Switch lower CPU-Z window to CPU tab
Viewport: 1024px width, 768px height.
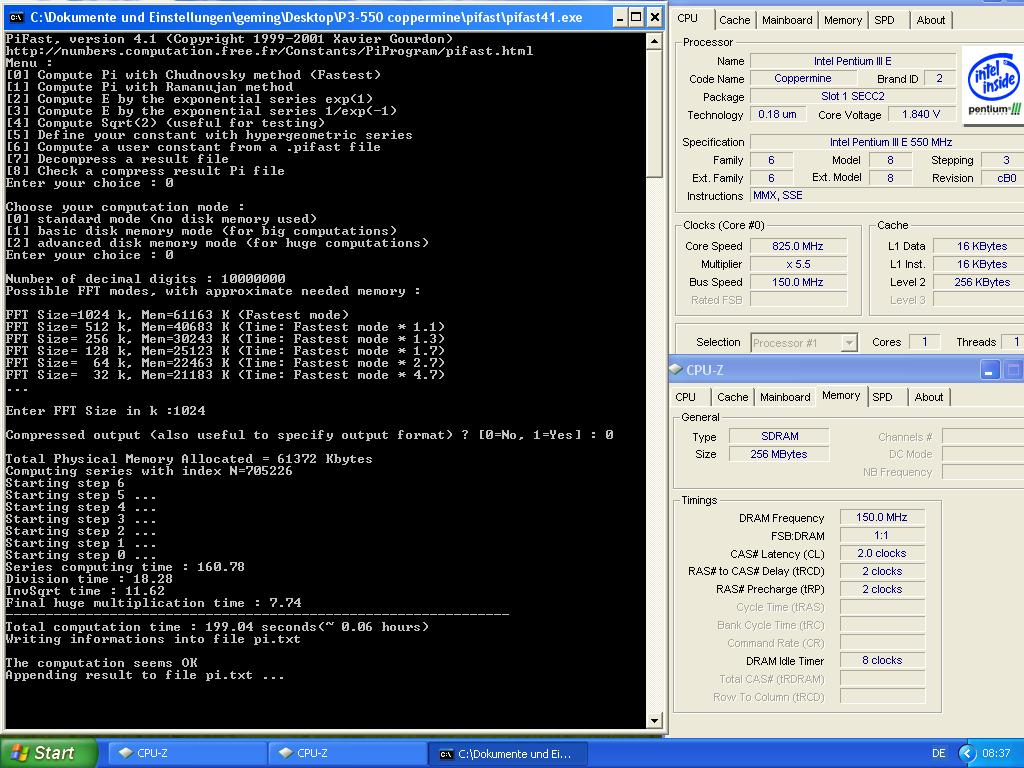pyautogui.click(x=685, y=397)
